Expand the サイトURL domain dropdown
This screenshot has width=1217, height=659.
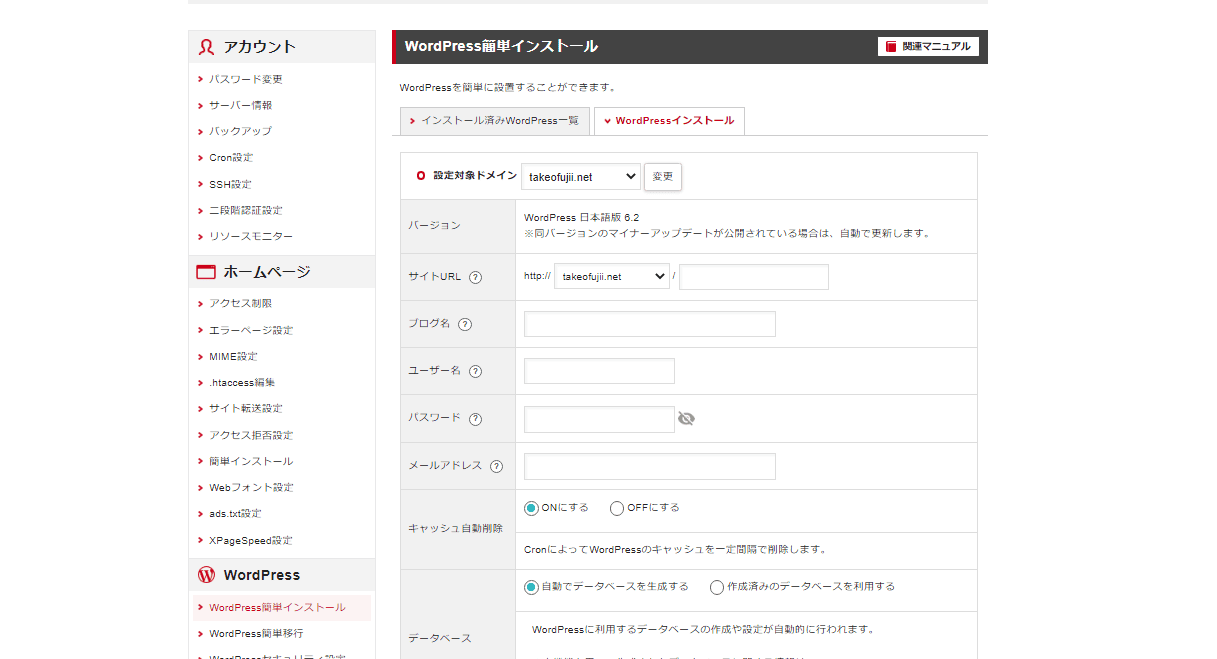(612, 277)
